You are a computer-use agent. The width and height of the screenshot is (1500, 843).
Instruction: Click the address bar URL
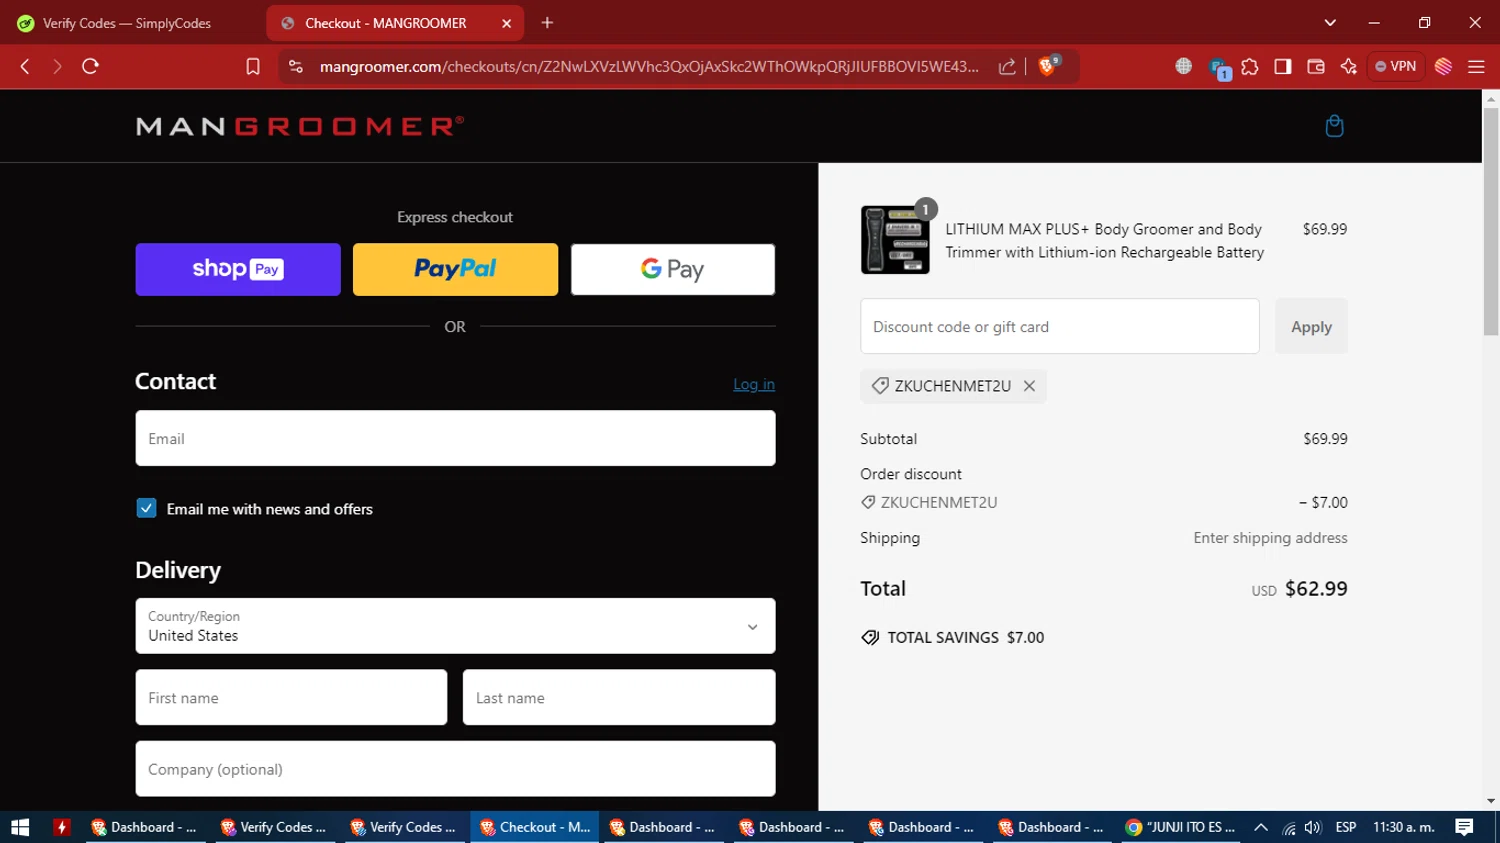click(648, 66)
